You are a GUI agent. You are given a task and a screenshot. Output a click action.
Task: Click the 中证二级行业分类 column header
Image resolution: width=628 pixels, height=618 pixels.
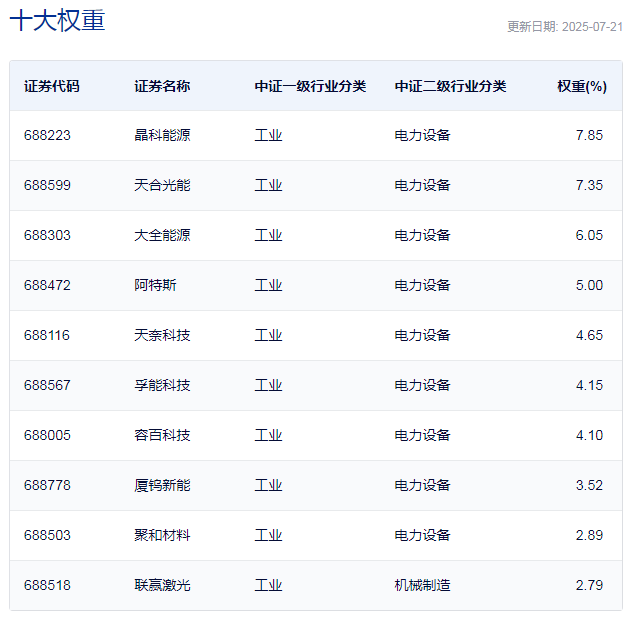(450, 86)
